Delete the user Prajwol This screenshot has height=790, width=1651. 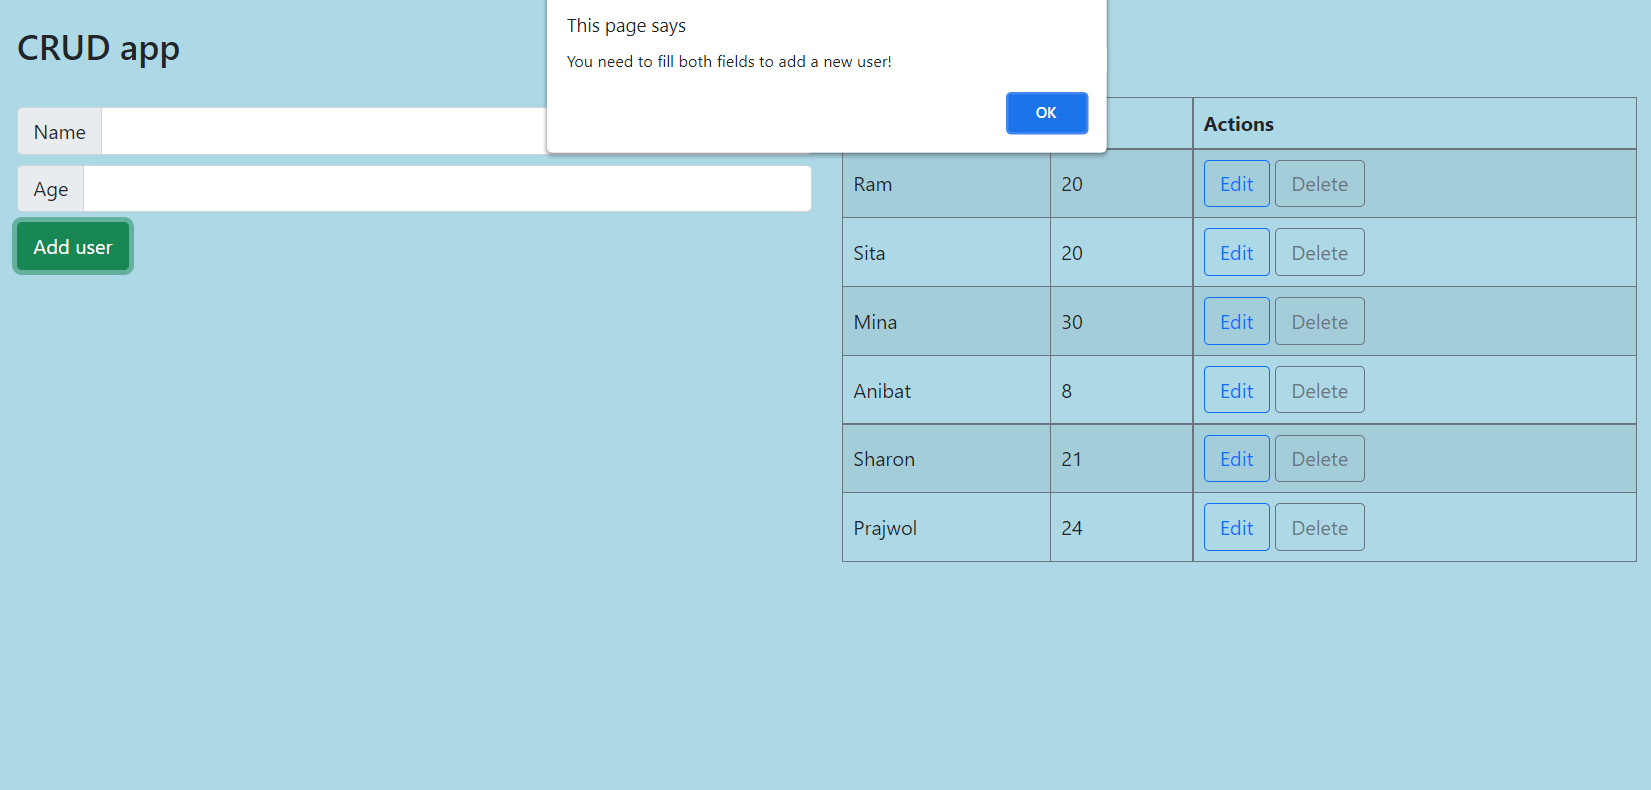tap(1319, 527)
